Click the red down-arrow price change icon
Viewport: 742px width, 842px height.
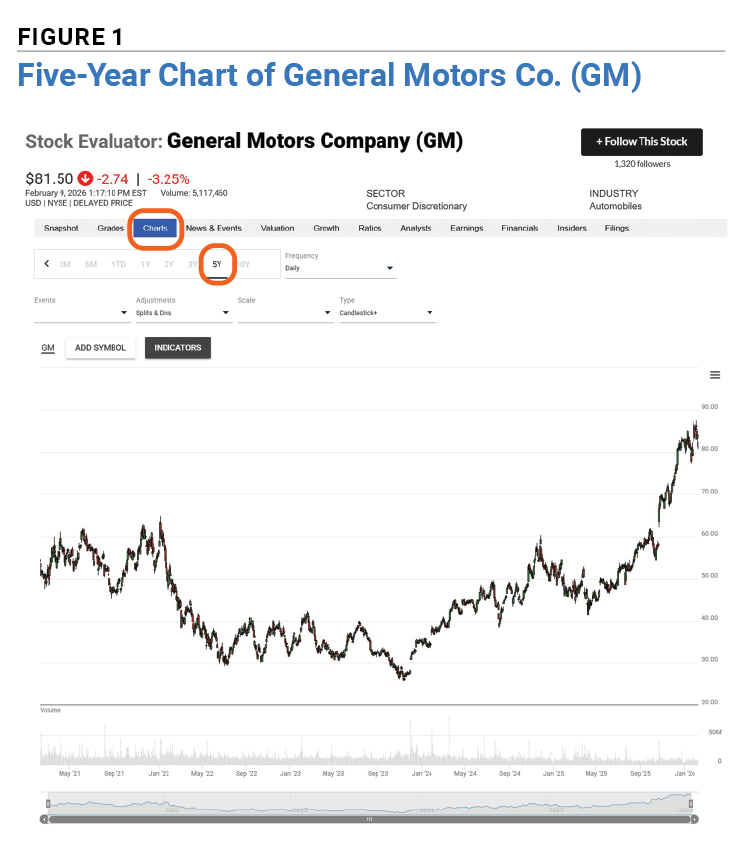[x=85, y=178]
